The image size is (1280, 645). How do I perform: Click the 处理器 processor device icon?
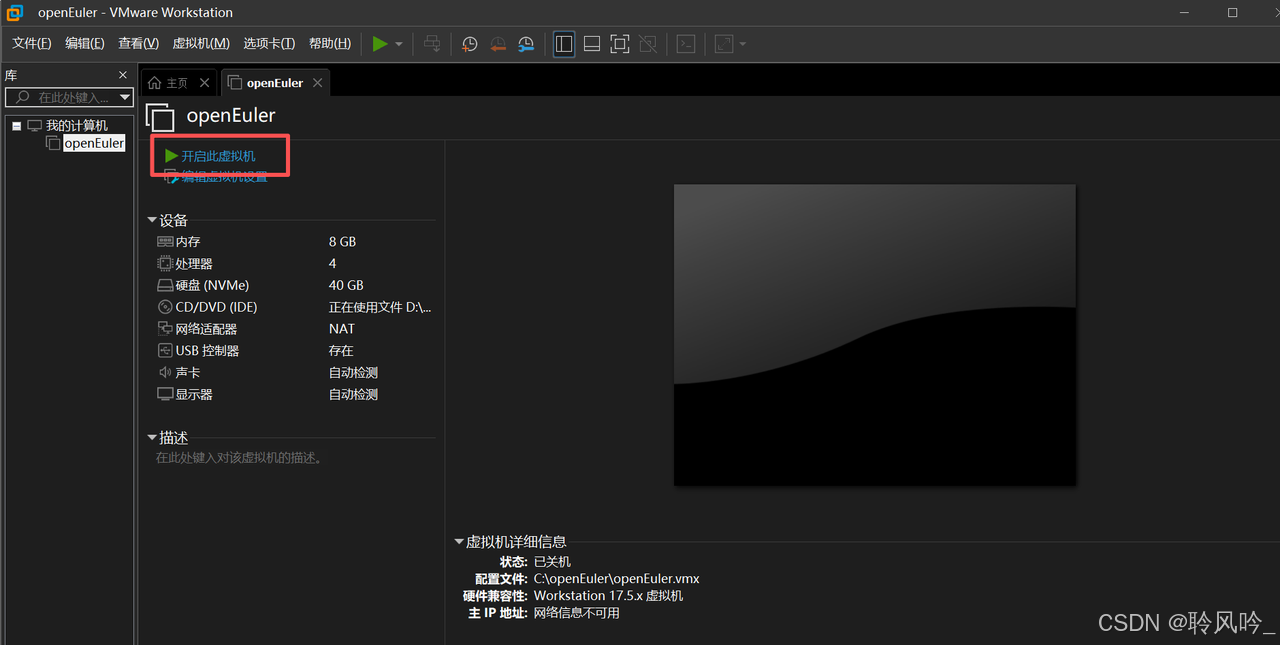(x=165, y=264)
